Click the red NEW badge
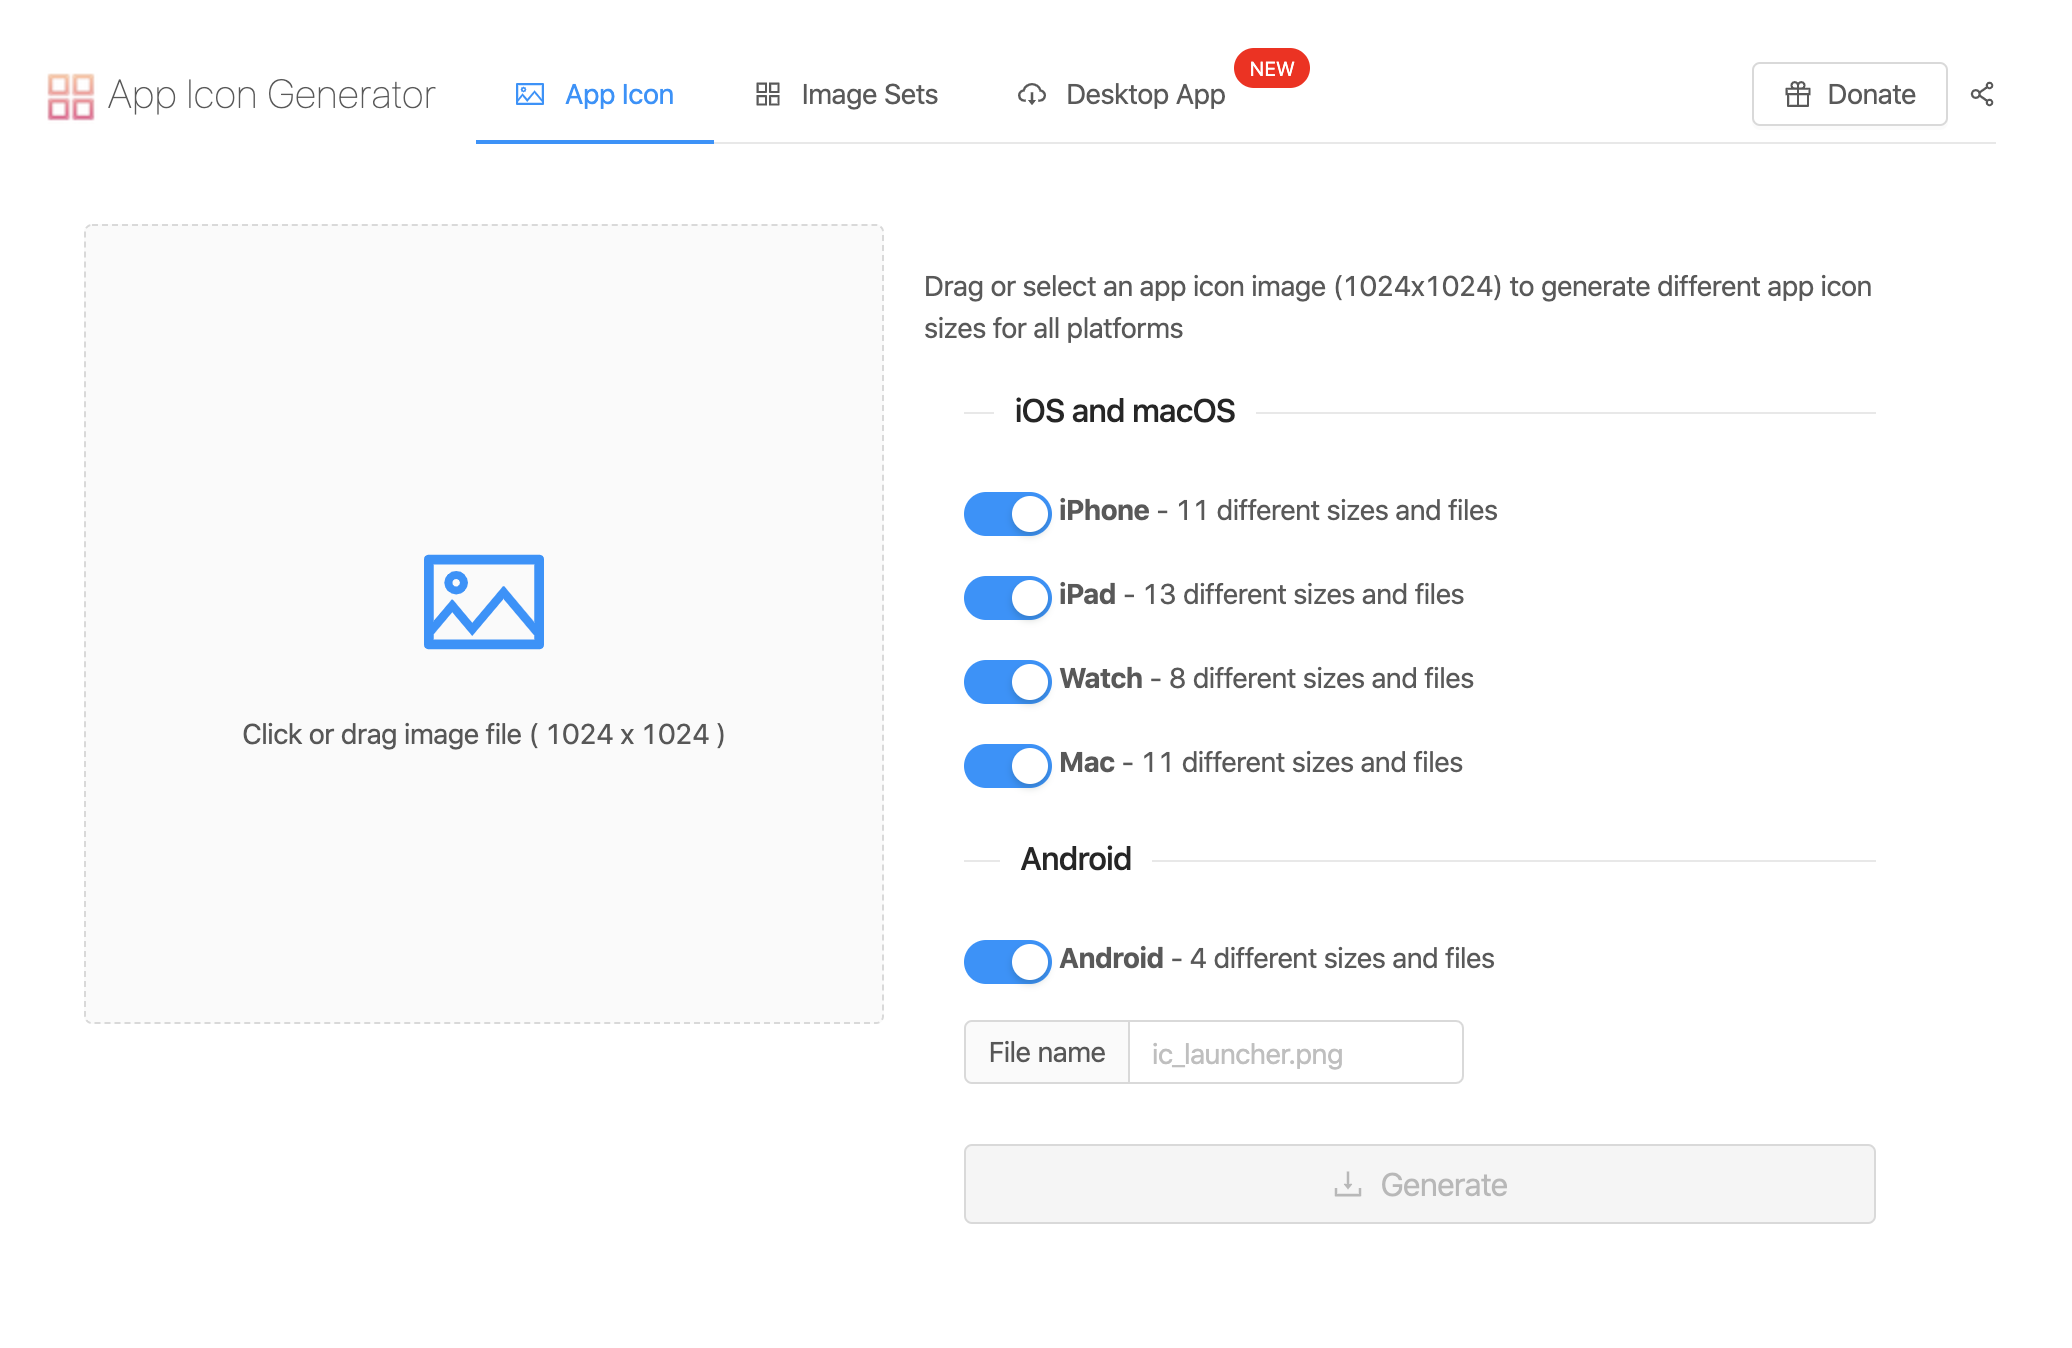Image resolution: width=2072 pixels, height=1348 pixels. (1271, 68)
